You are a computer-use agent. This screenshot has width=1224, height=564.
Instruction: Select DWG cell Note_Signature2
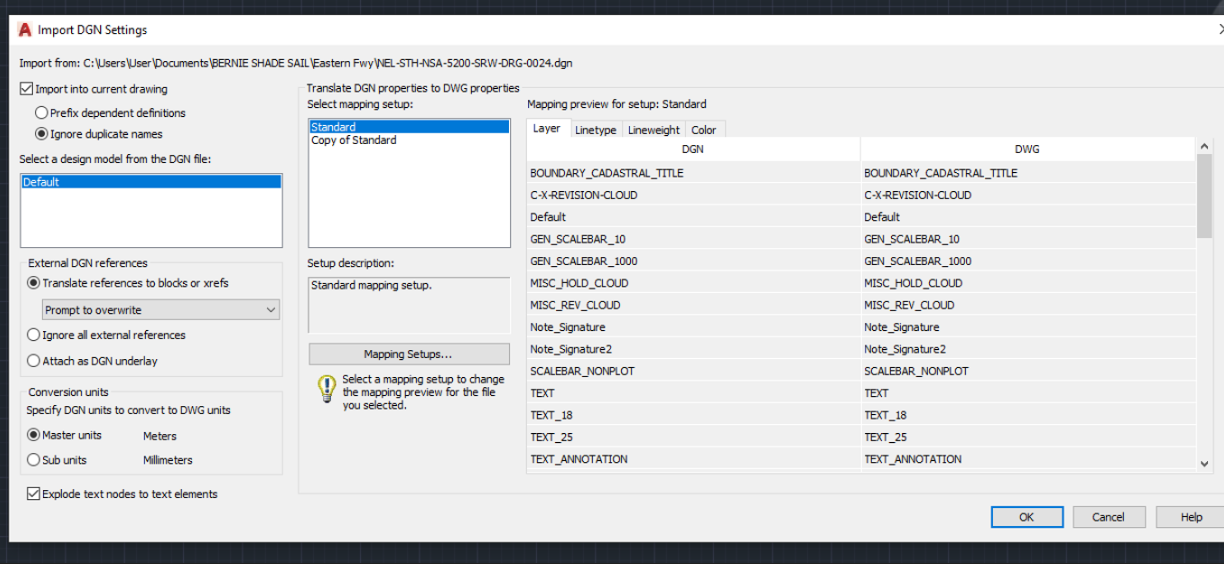click(x=1027, y=349)
